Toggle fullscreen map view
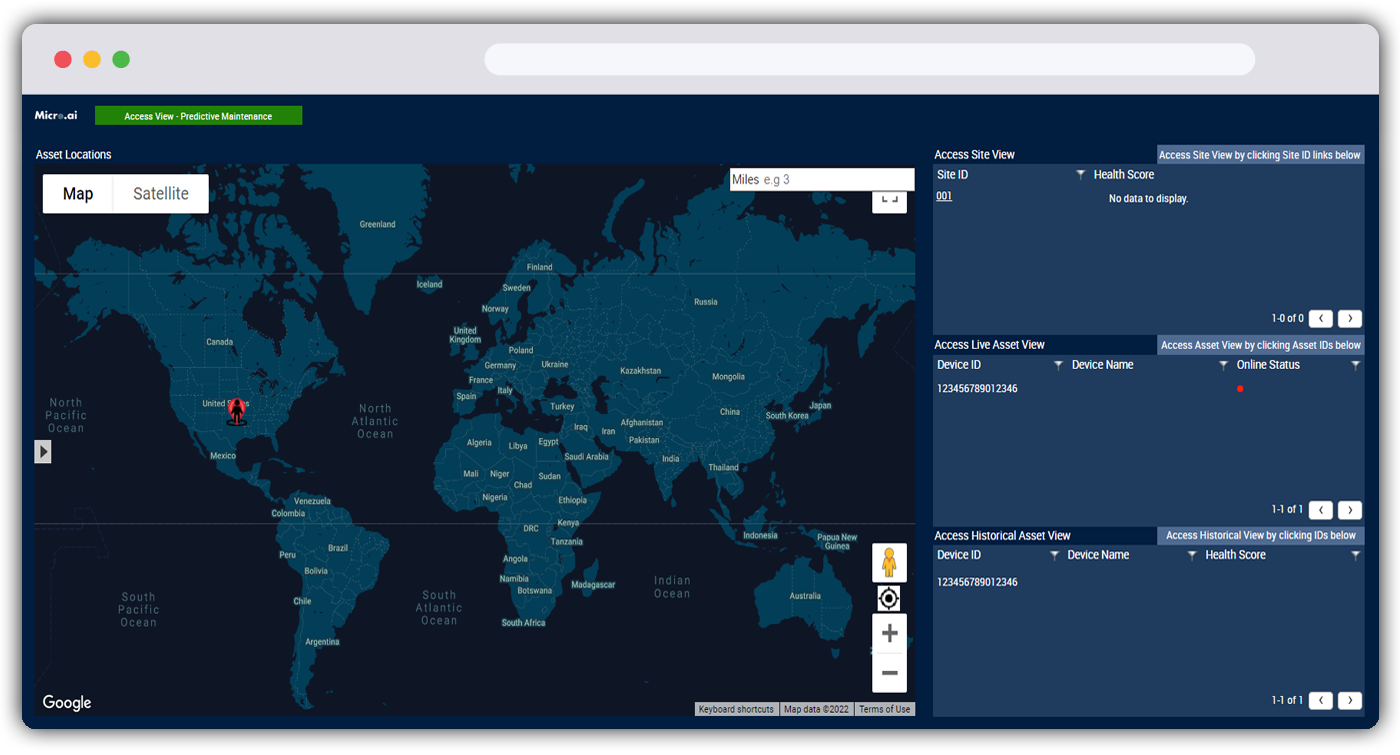The image size is (1400, 755). (889, 201)
